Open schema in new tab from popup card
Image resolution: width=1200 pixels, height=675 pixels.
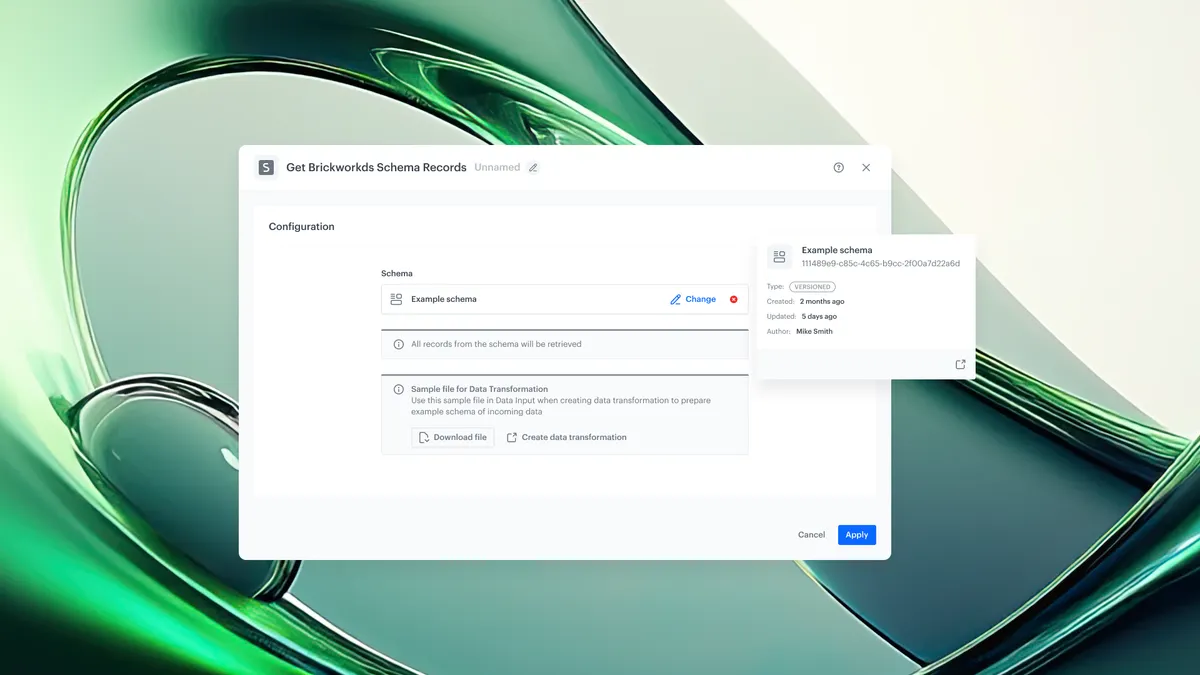(x=961, y=365)
